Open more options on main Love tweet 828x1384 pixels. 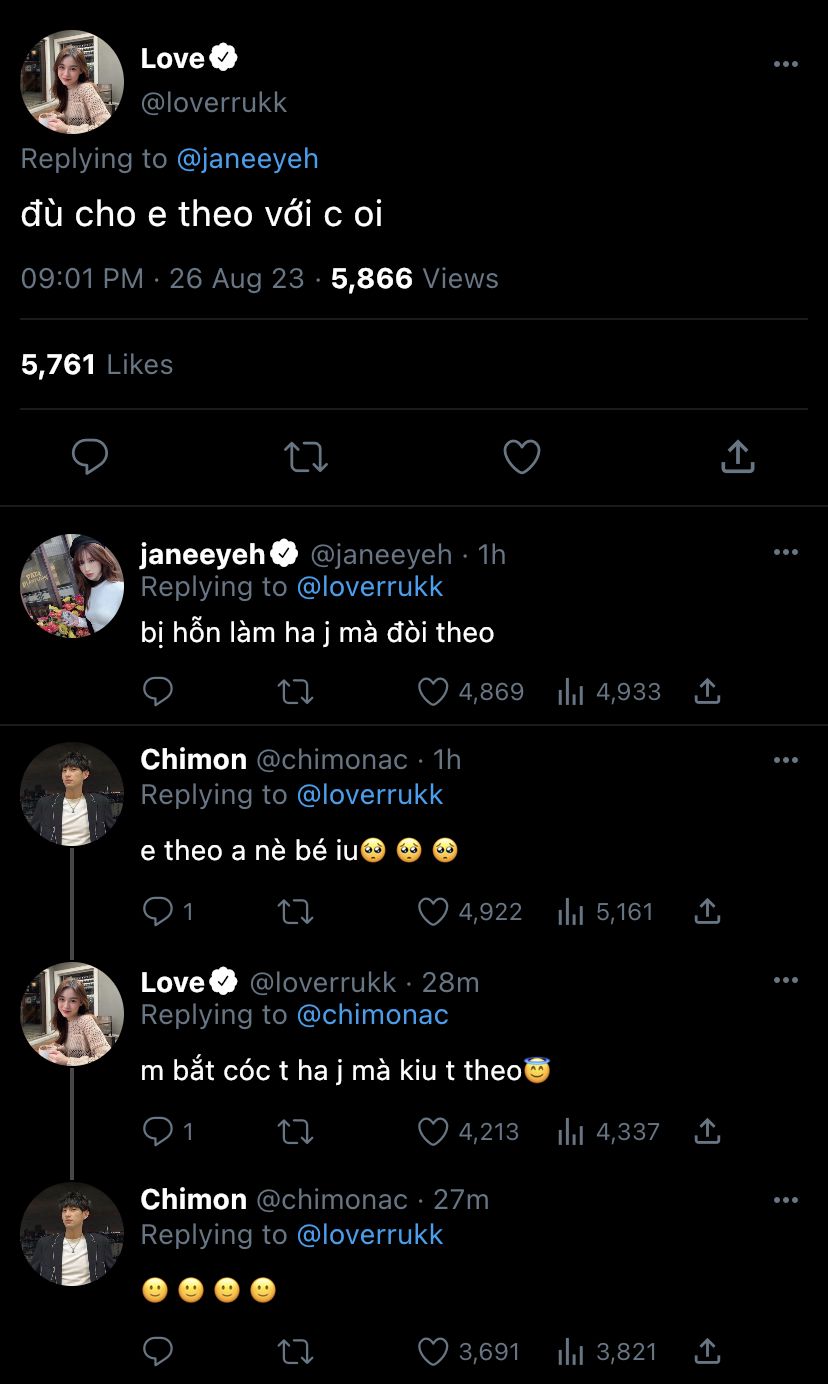click(x=786, y=64)
